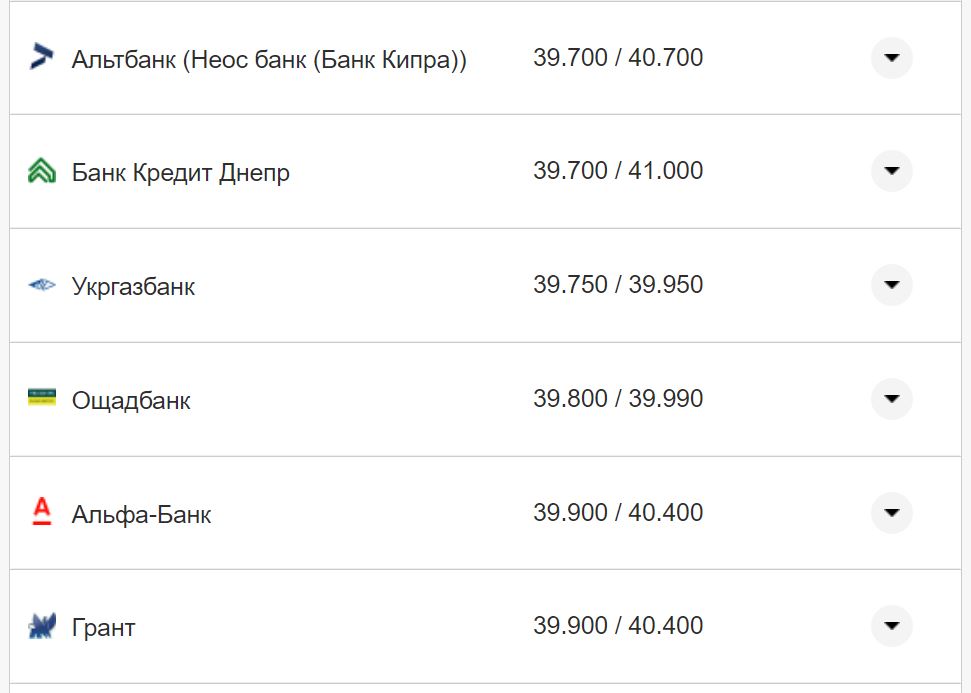Open the Ощадбанк name link
This screenshot has width=971, height=693.
click(x=131, y=401)
